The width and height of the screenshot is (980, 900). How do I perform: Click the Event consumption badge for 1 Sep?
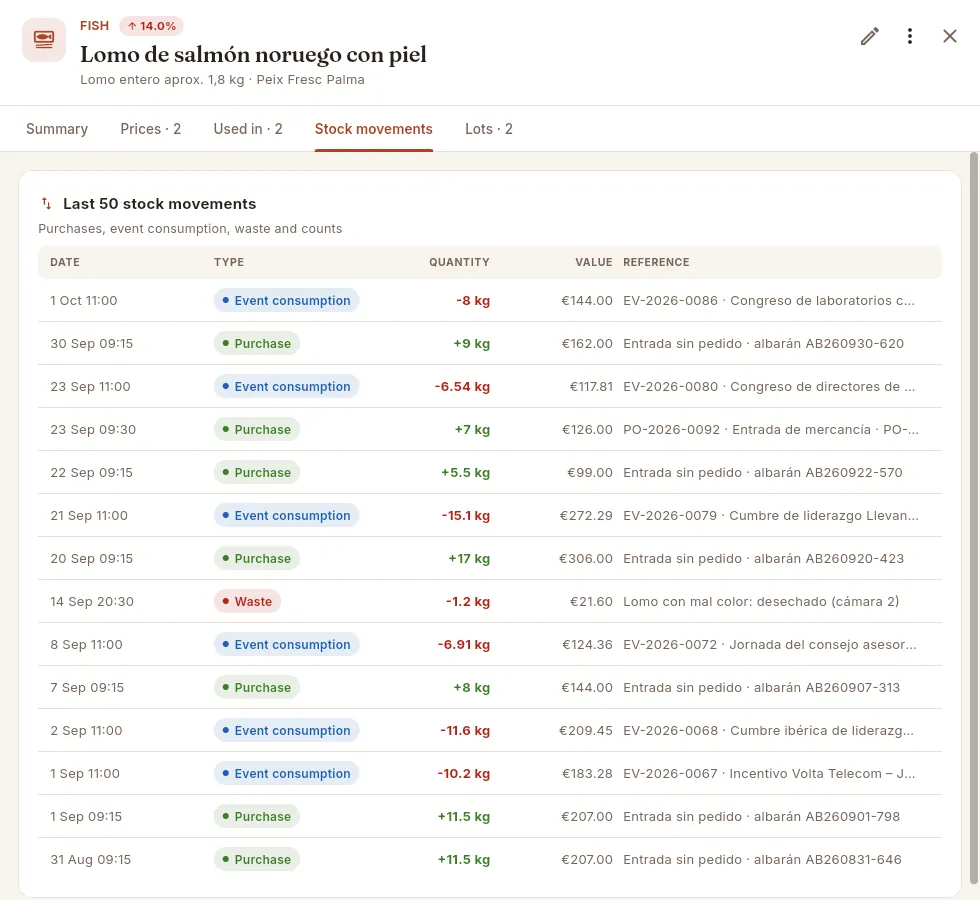[x=286, y=773]
